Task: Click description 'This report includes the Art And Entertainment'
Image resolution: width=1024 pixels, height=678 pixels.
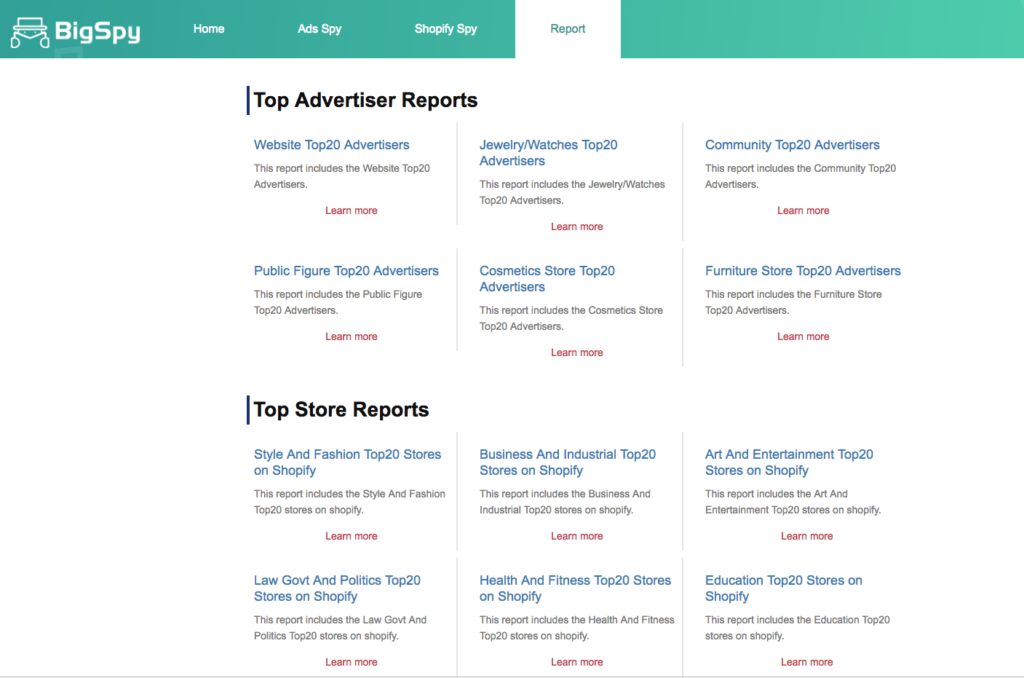Action: coord(793,502)
